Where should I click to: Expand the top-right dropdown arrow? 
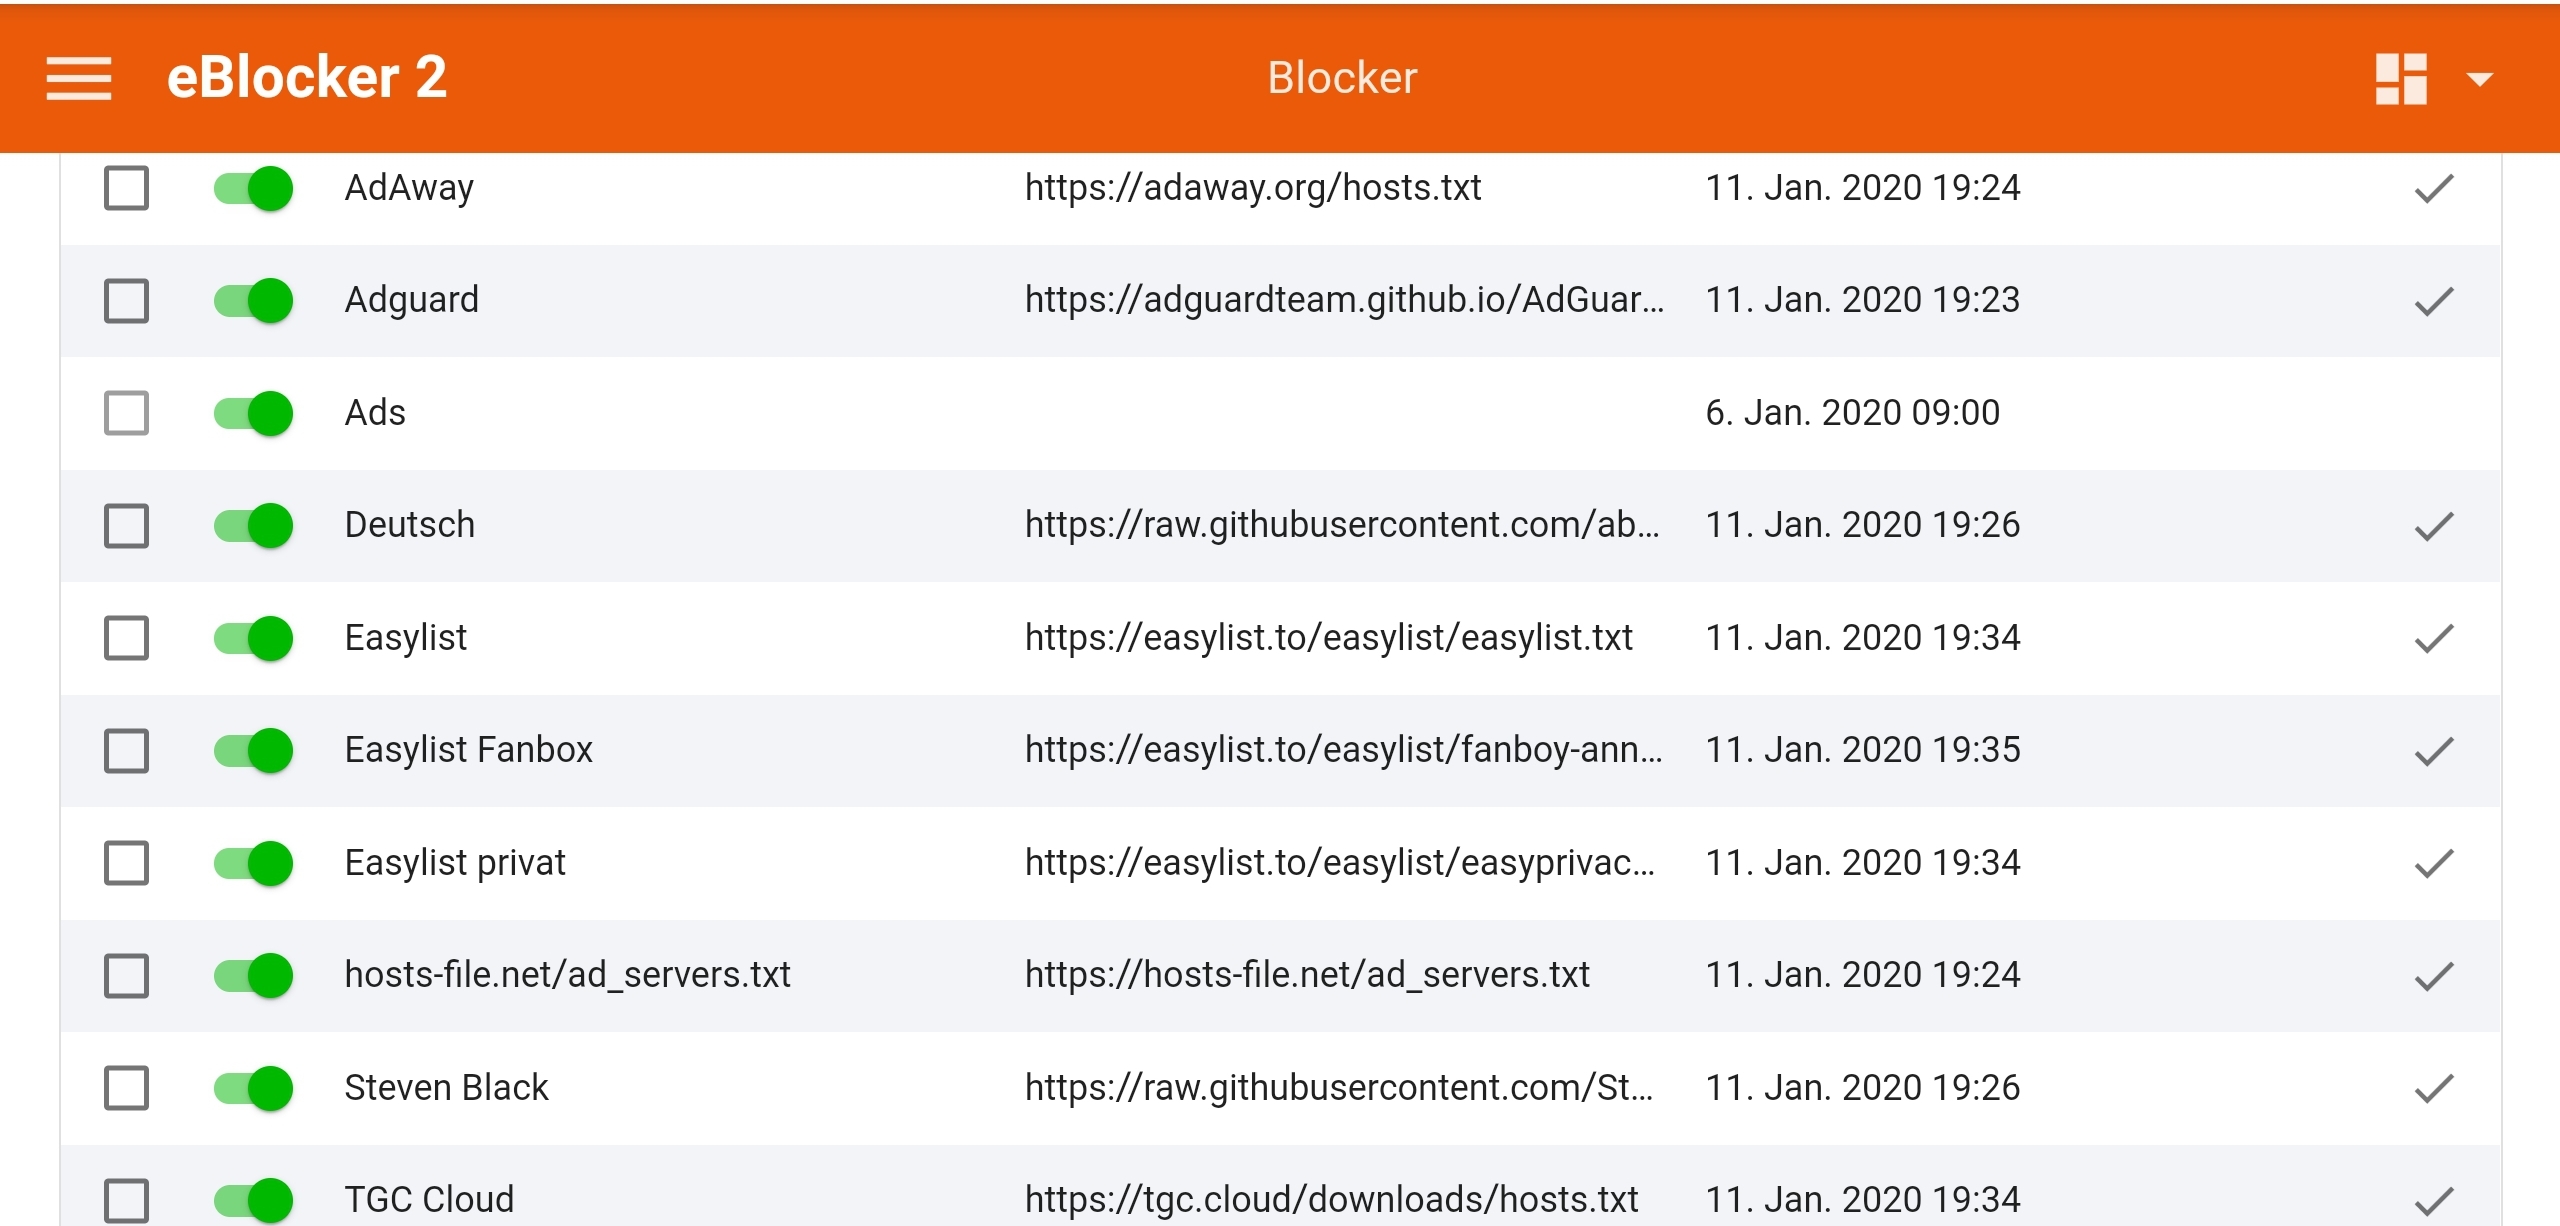point(2480,78)
